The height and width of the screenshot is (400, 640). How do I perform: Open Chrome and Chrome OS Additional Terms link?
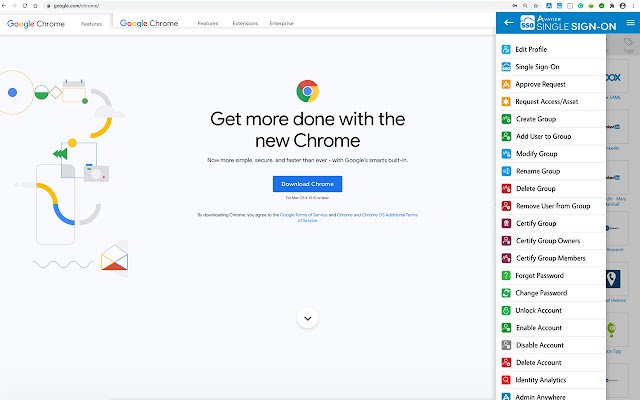(x=377, y=215)
